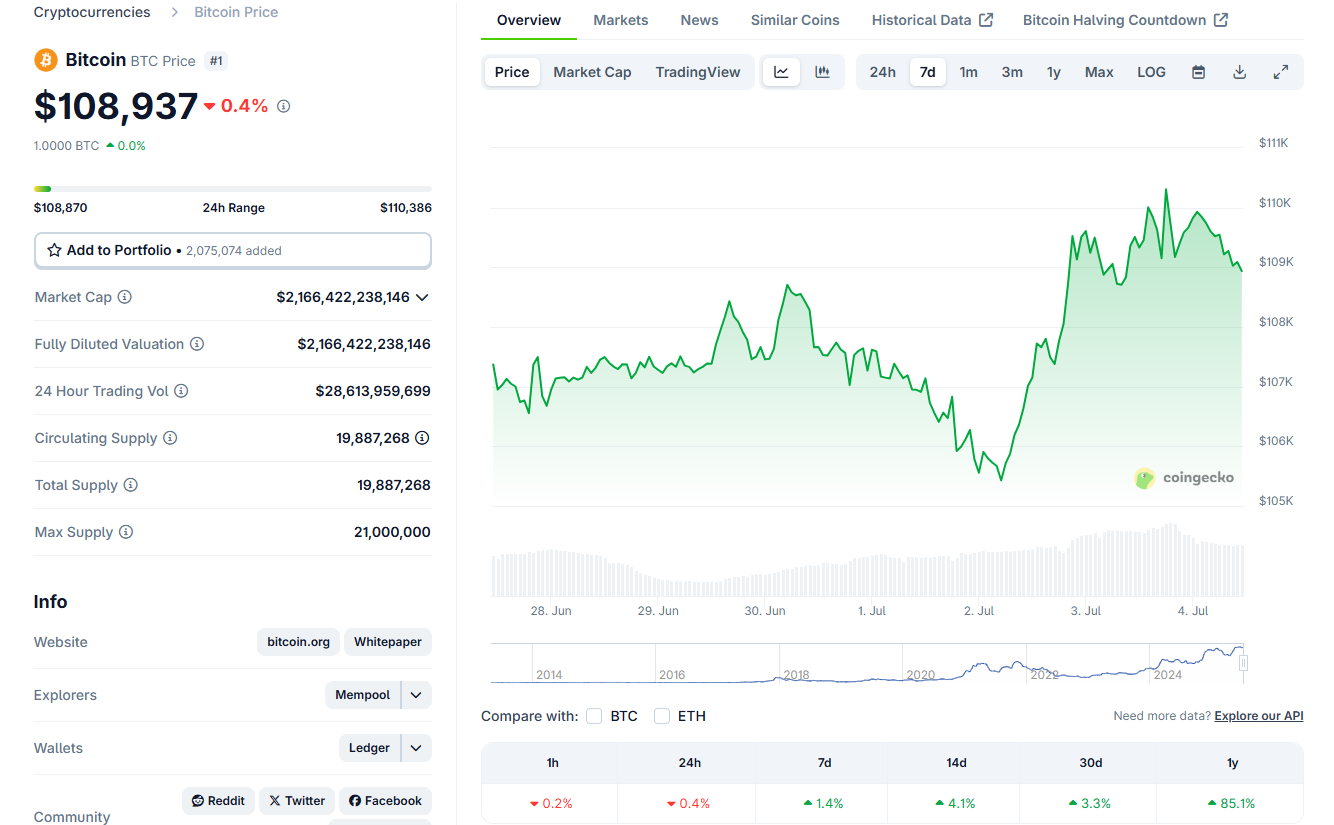Click info icon next to 19,887,268 circulating value
This screenshot has height=825, width=1334.
pos(422,438)
